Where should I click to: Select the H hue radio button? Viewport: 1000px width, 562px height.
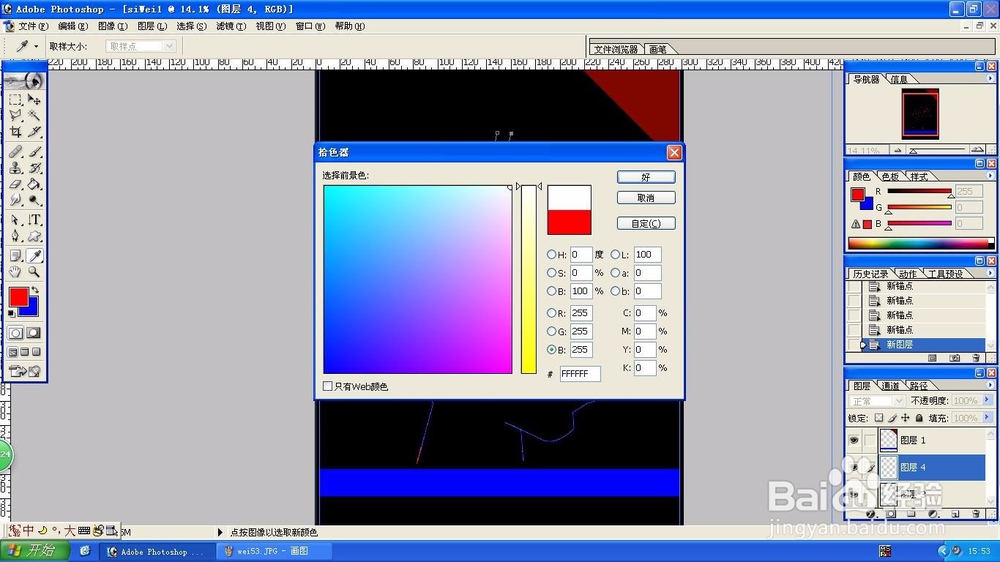pos(551,254)
